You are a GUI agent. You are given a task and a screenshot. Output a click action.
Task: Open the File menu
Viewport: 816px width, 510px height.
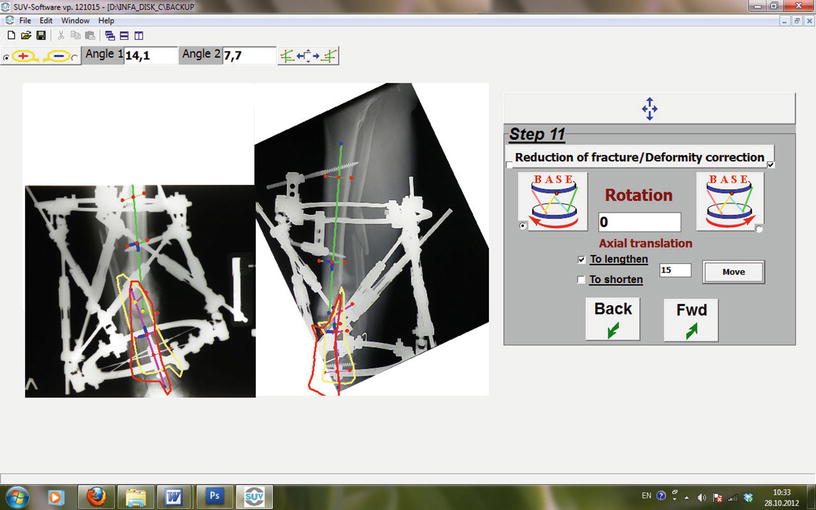25,20
